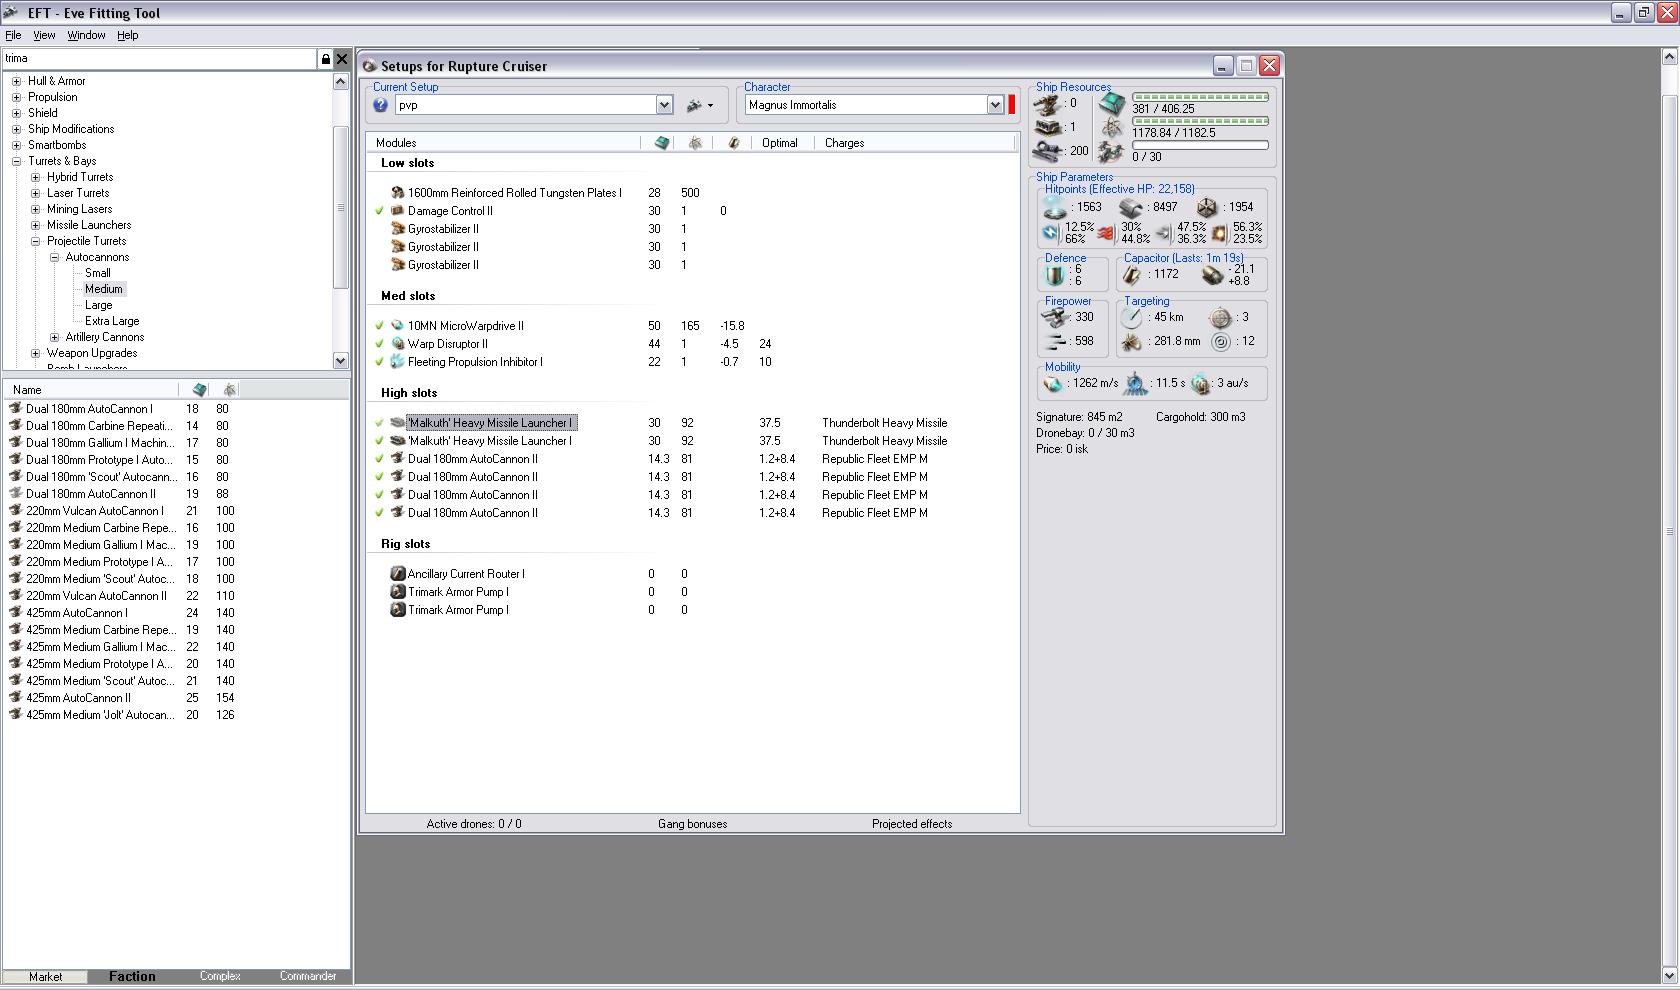1680x990 pixels.
Task: Toggle the highlighted 'Malkuth' launcher active checkmark
Action: click(380, 423)
